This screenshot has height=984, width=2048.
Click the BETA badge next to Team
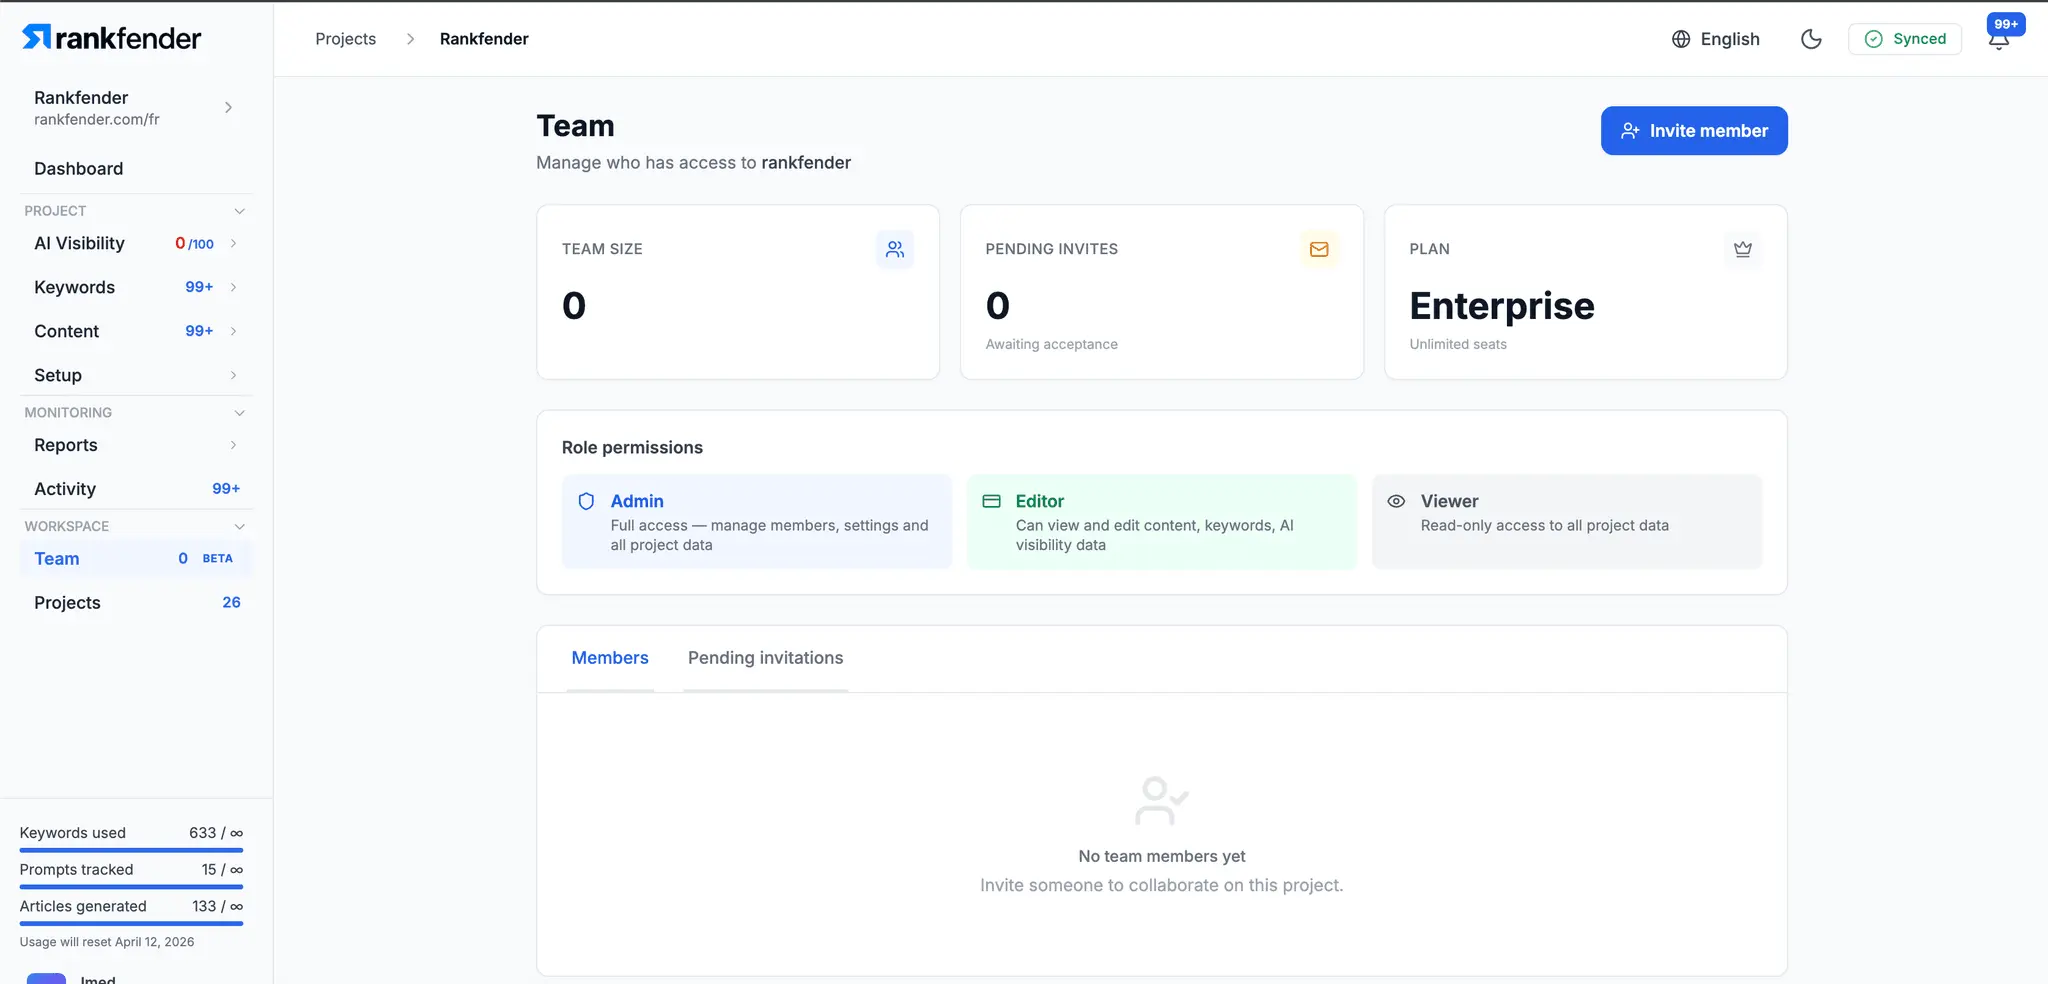point(218,559)
